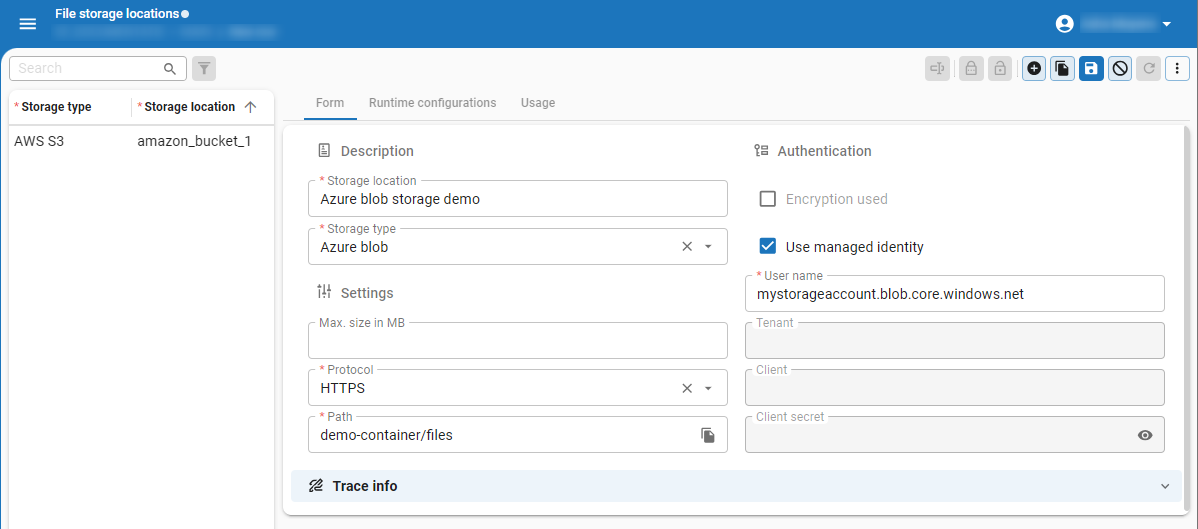Open the hamburger navigation menu
This screenshot has width=1198, height=529.
(28, 24)
